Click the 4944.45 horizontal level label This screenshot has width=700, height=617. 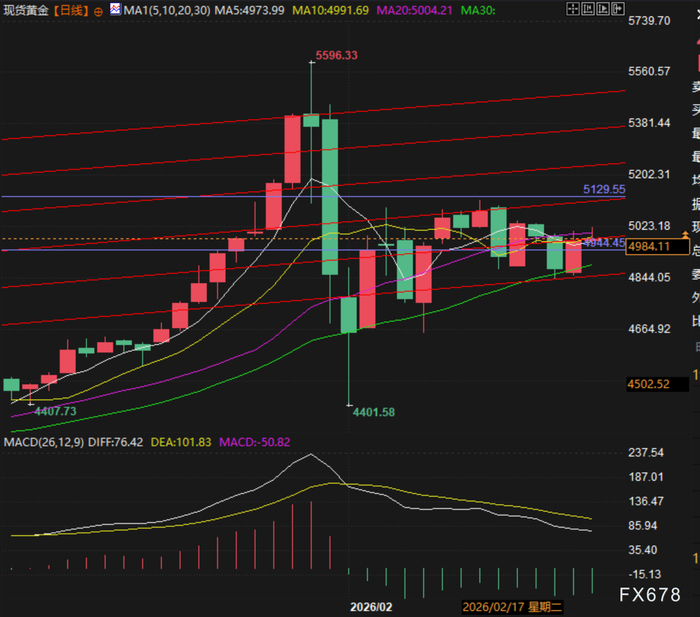(604, 243)
